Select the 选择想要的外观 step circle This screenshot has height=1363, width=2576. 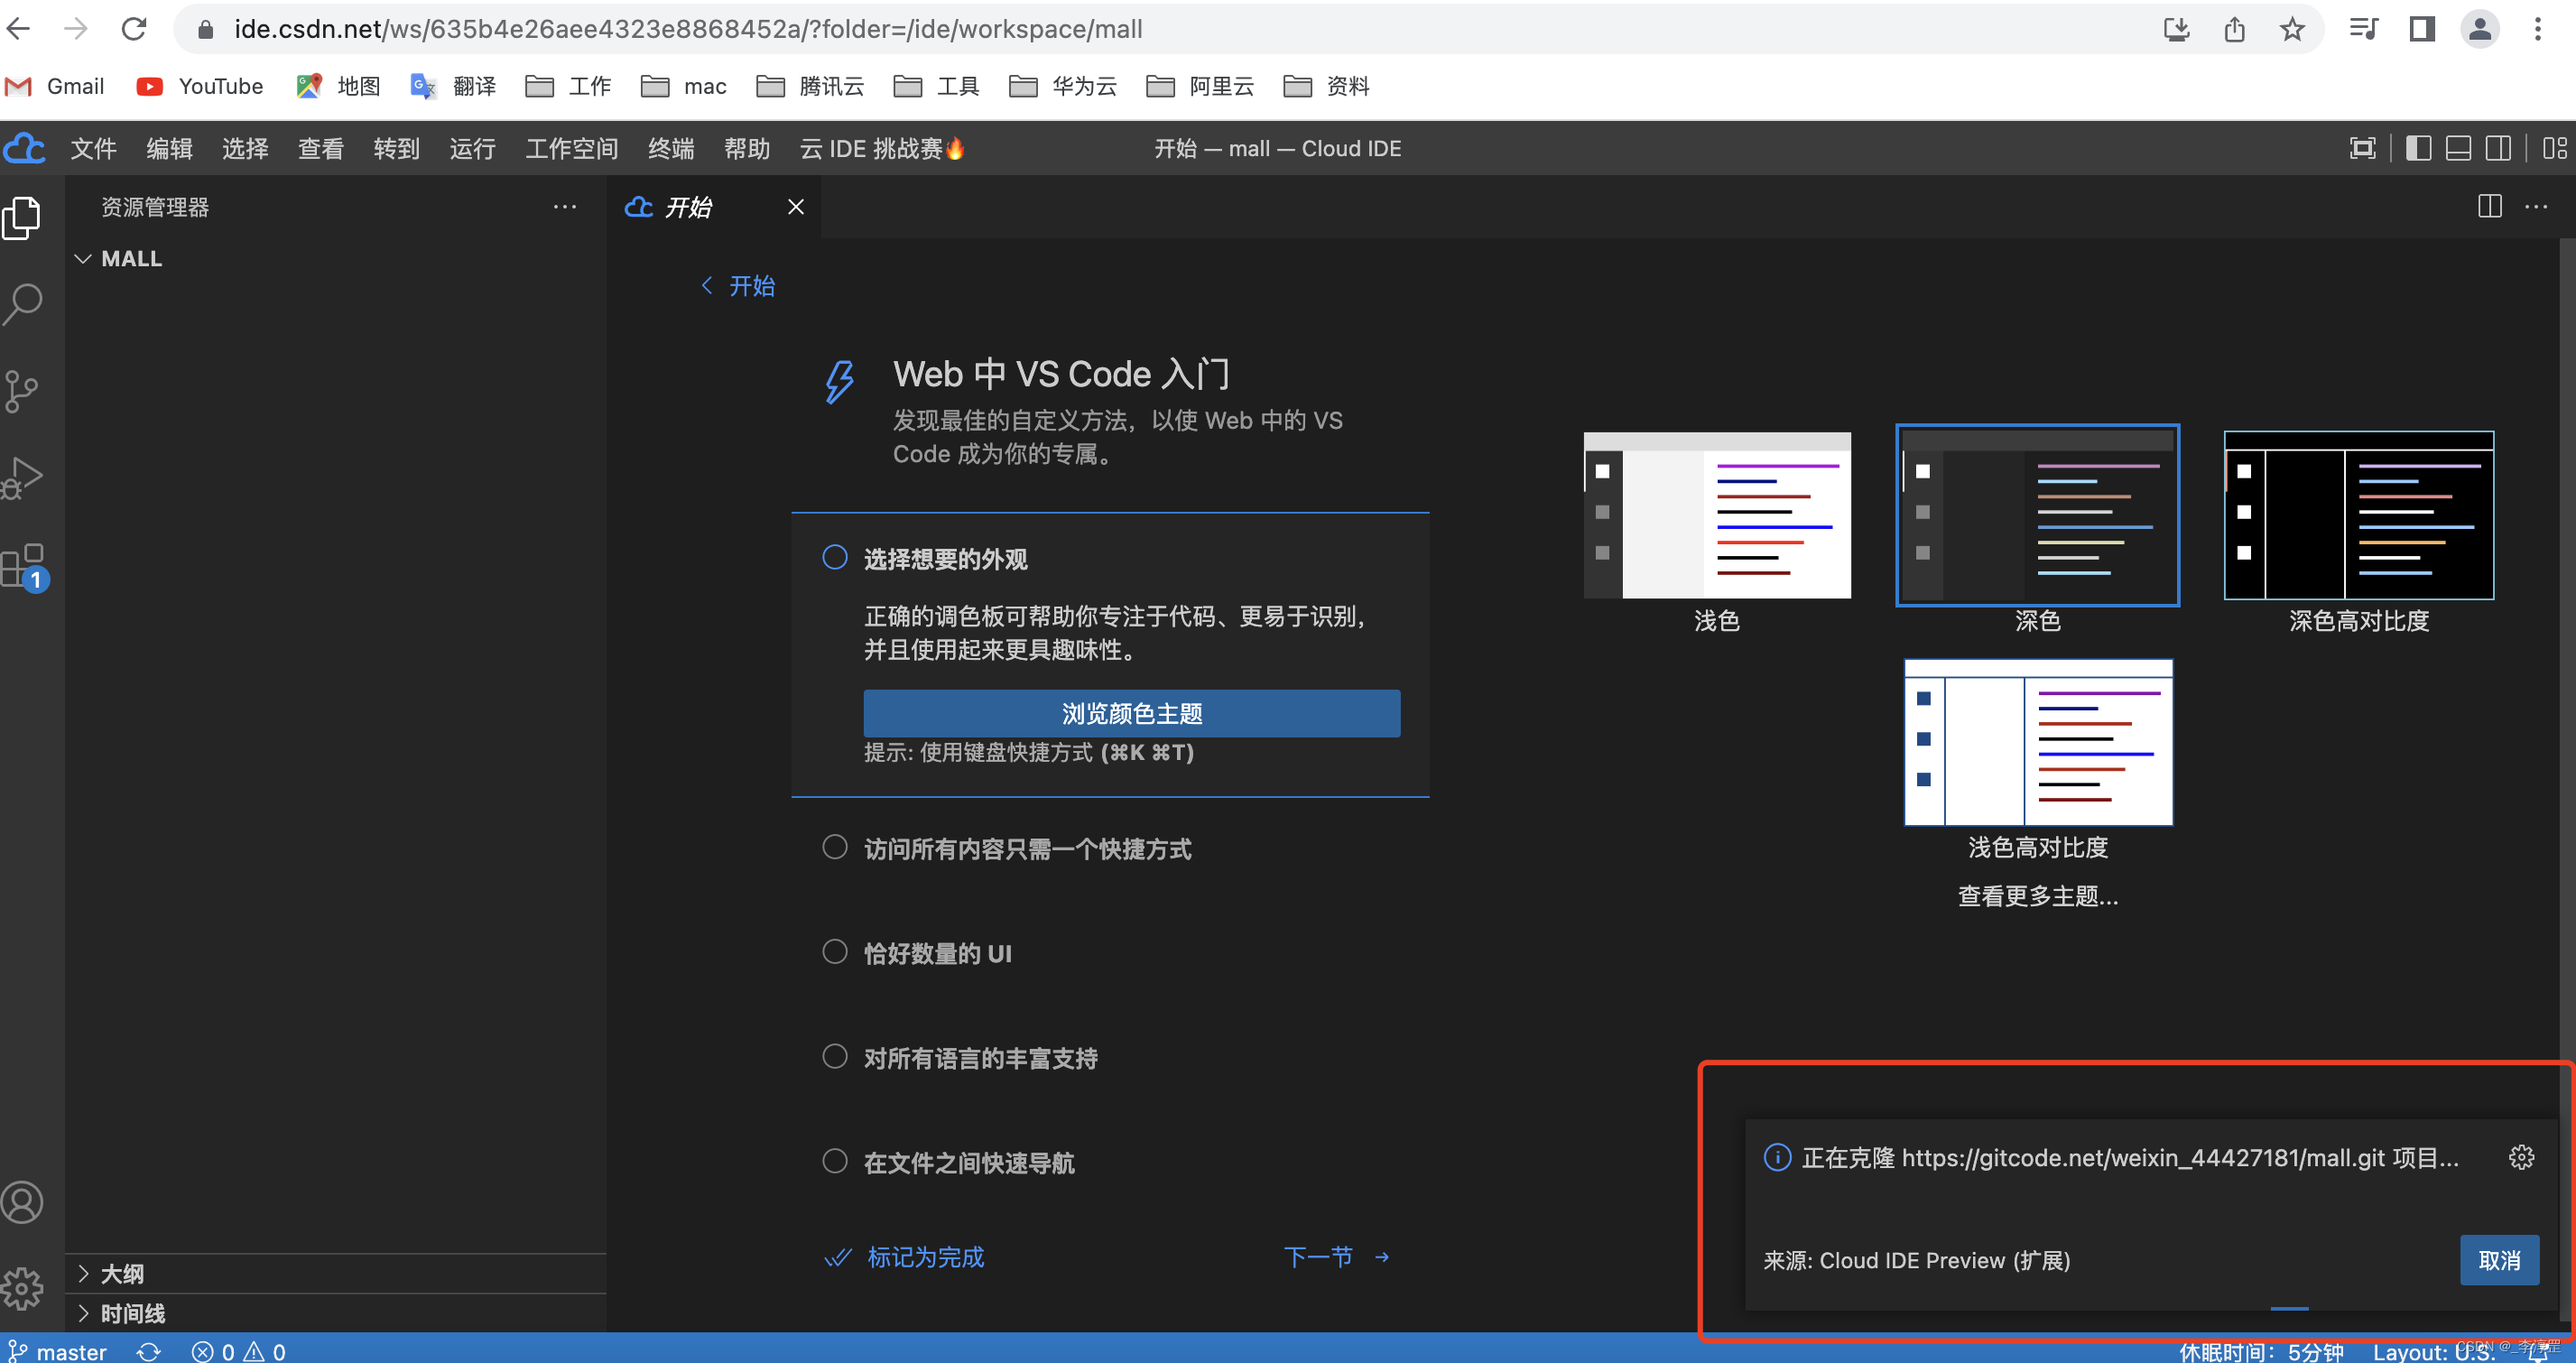click(x=835, y=557)
